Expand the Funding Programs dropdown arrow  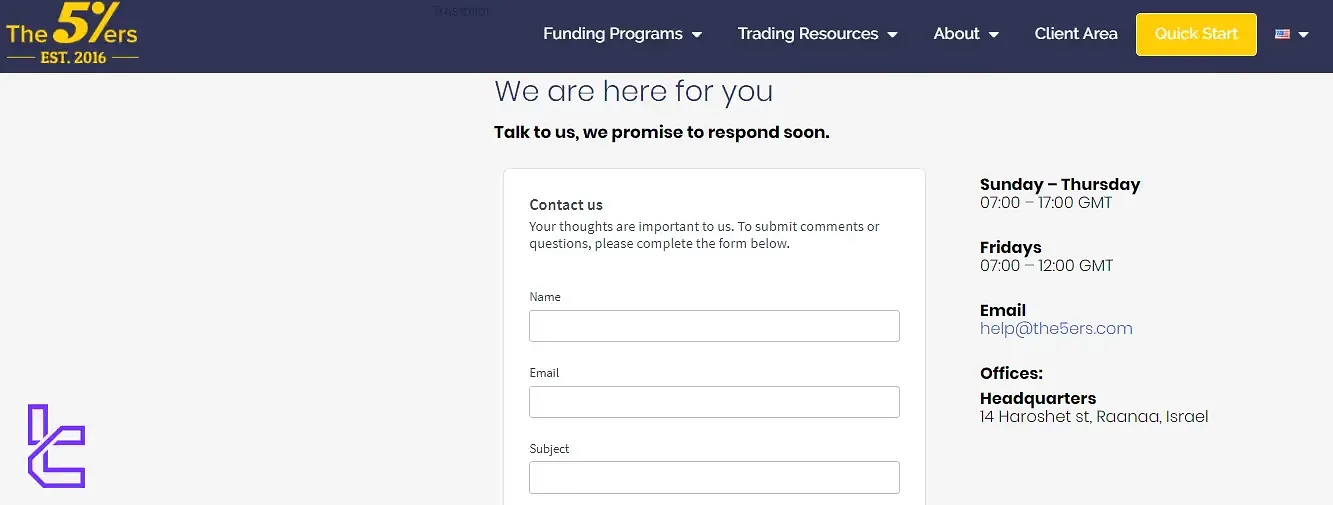tap(697, 35)
